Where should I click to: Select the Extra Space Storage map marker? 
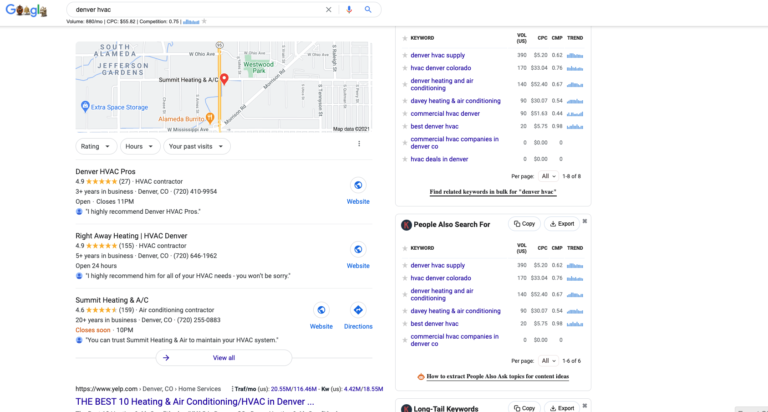(85, 106)
